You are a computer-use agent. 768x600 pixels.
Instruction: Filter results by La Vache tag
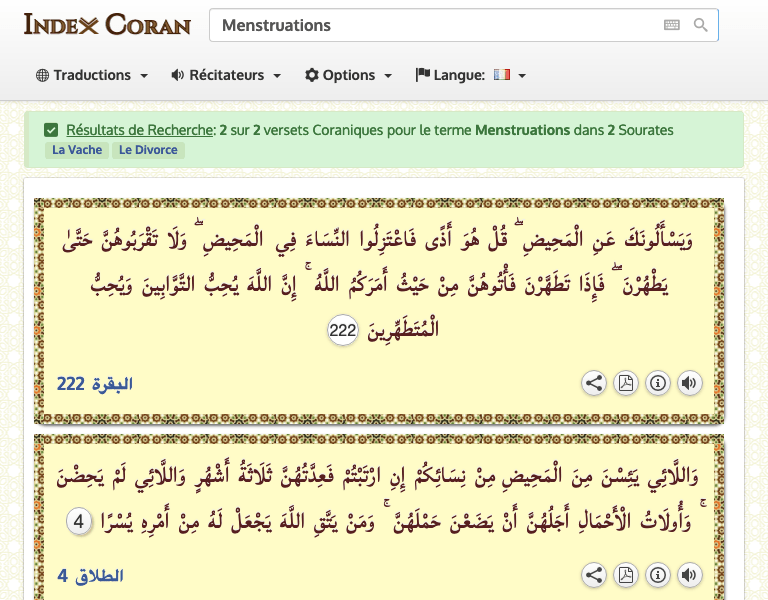pos(77,150)
